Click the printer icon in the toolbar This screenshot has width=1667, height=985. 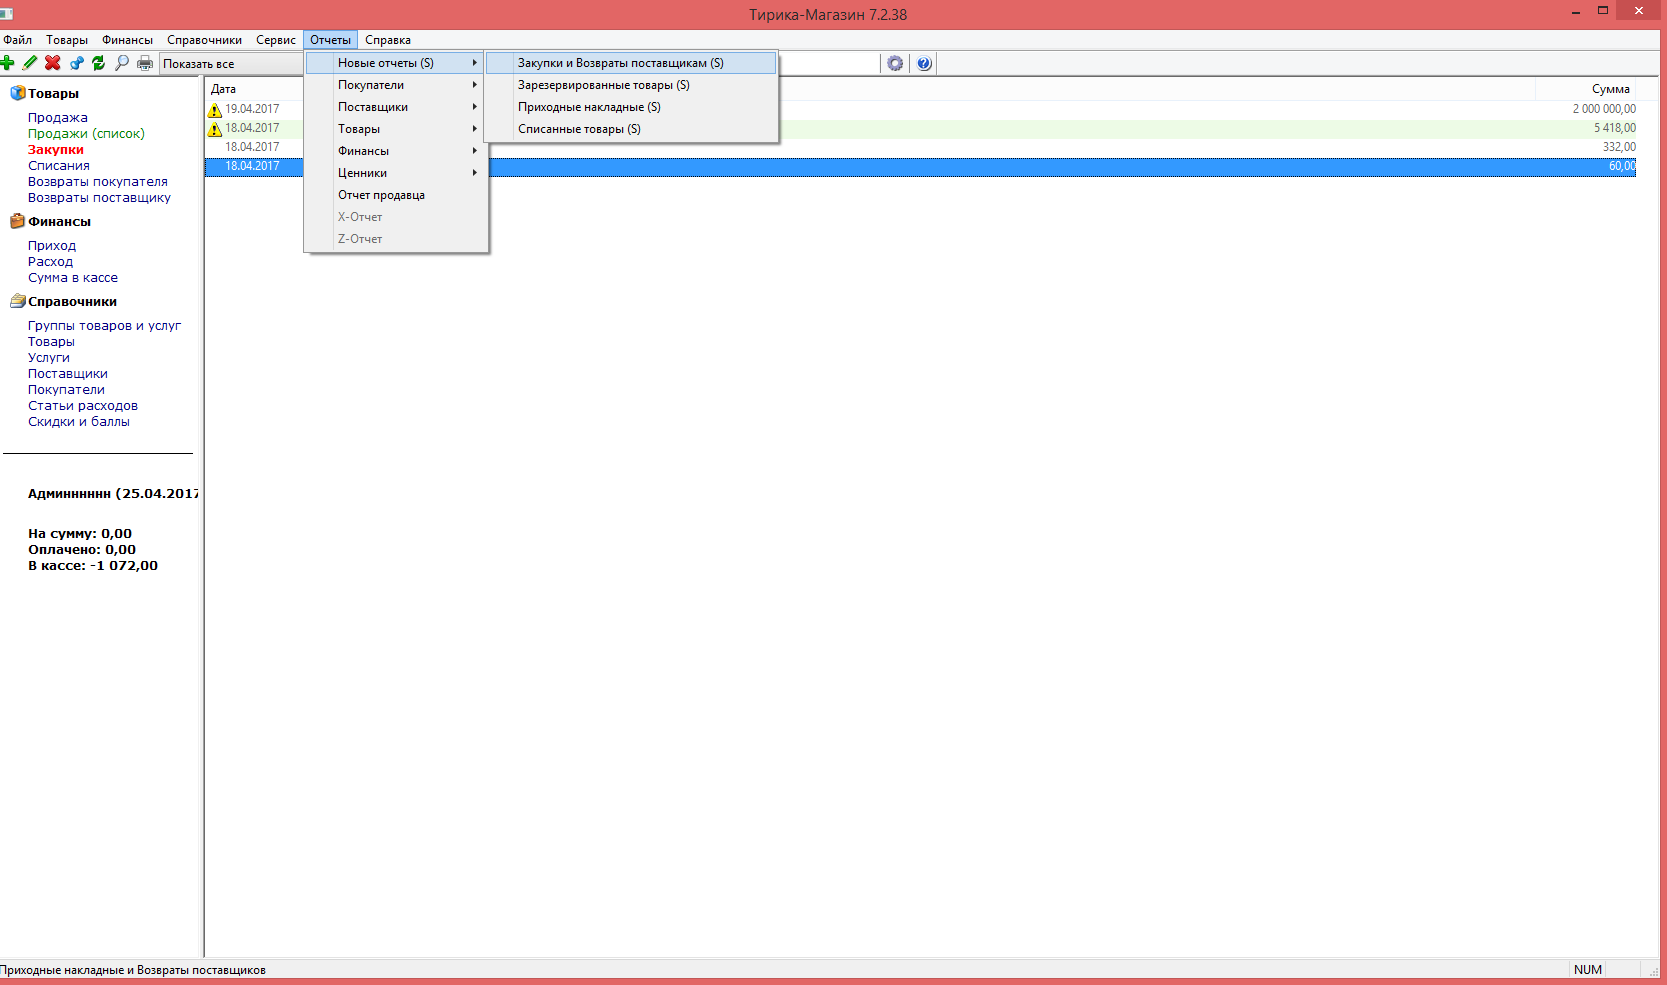(x=145, y=63)
